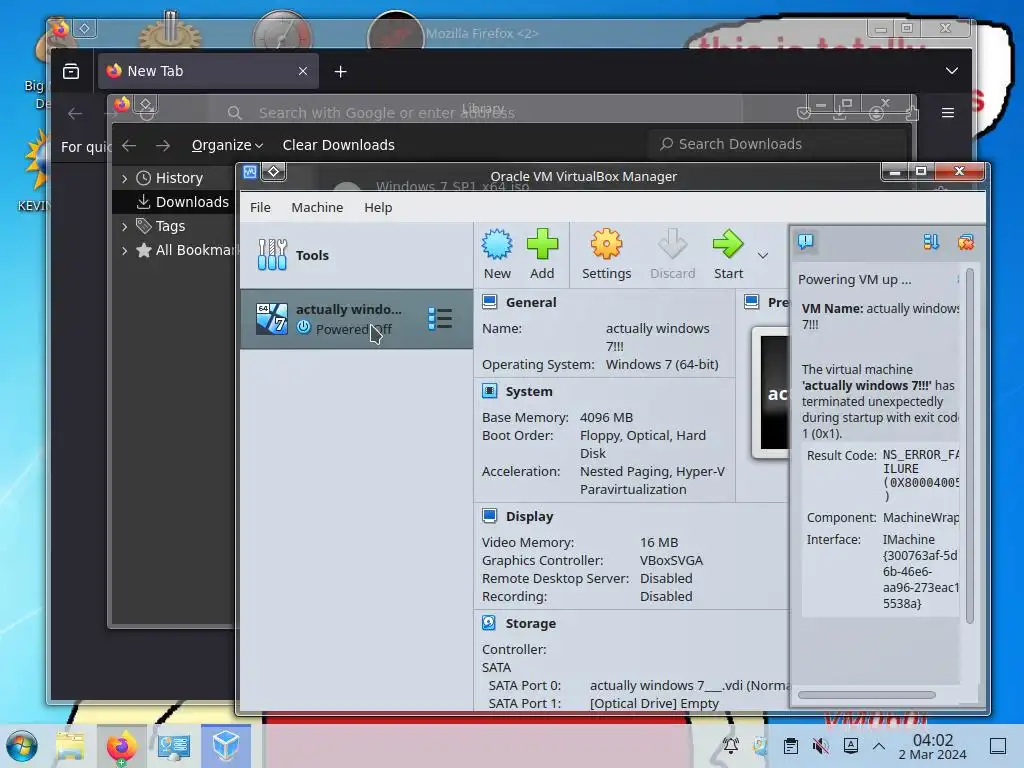Click Firefox View icon in tab bar
This screenshot has width=1024, height=768.
point(71,71)
